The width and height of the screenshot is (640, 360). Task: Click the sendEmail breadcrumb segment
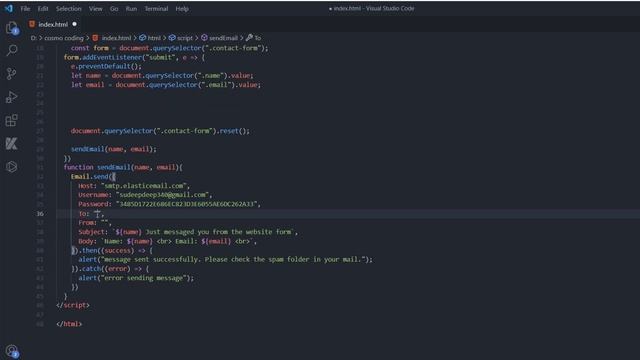click(220, 38)
